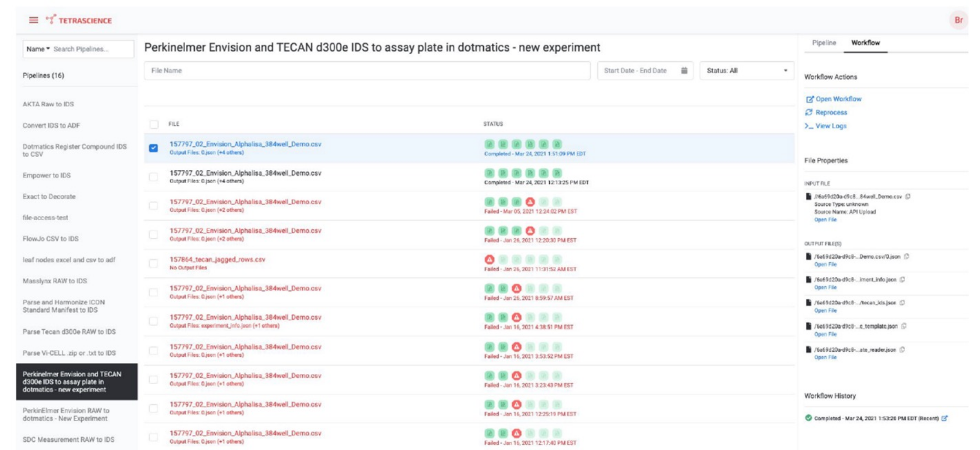Select PerkinElmer Envision RAW to dotmatics pipeline
980x450 pixels.
[x=66, y=414]
